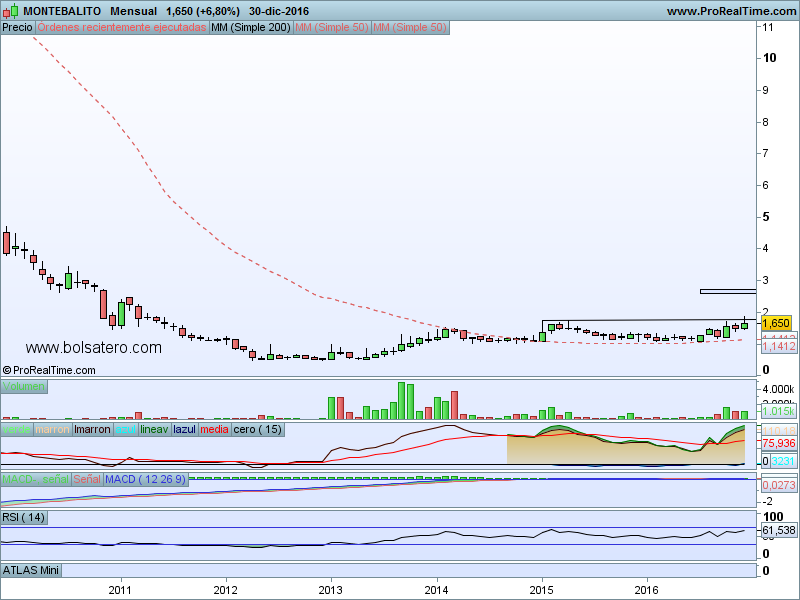Click the 100 label on RSI axis
Image resolution: width=800 pixels, height=600 pixels.
(773, 516)
